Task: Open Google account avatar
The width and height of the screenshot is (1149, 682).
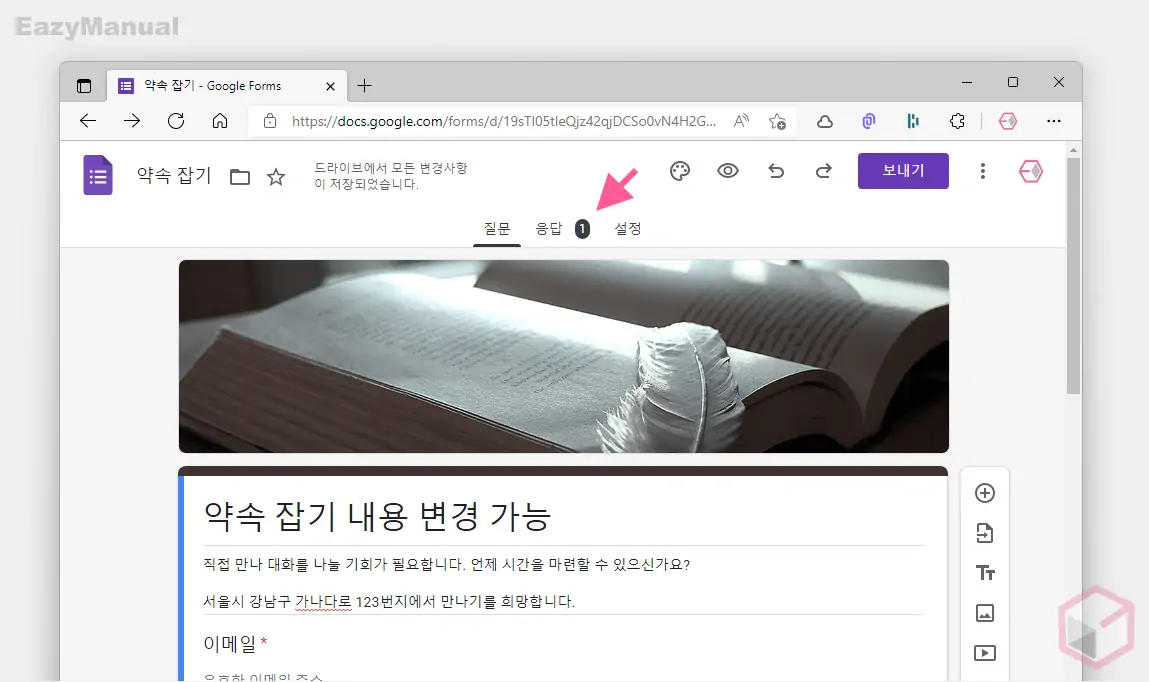Action: [x=1030, y=171]
